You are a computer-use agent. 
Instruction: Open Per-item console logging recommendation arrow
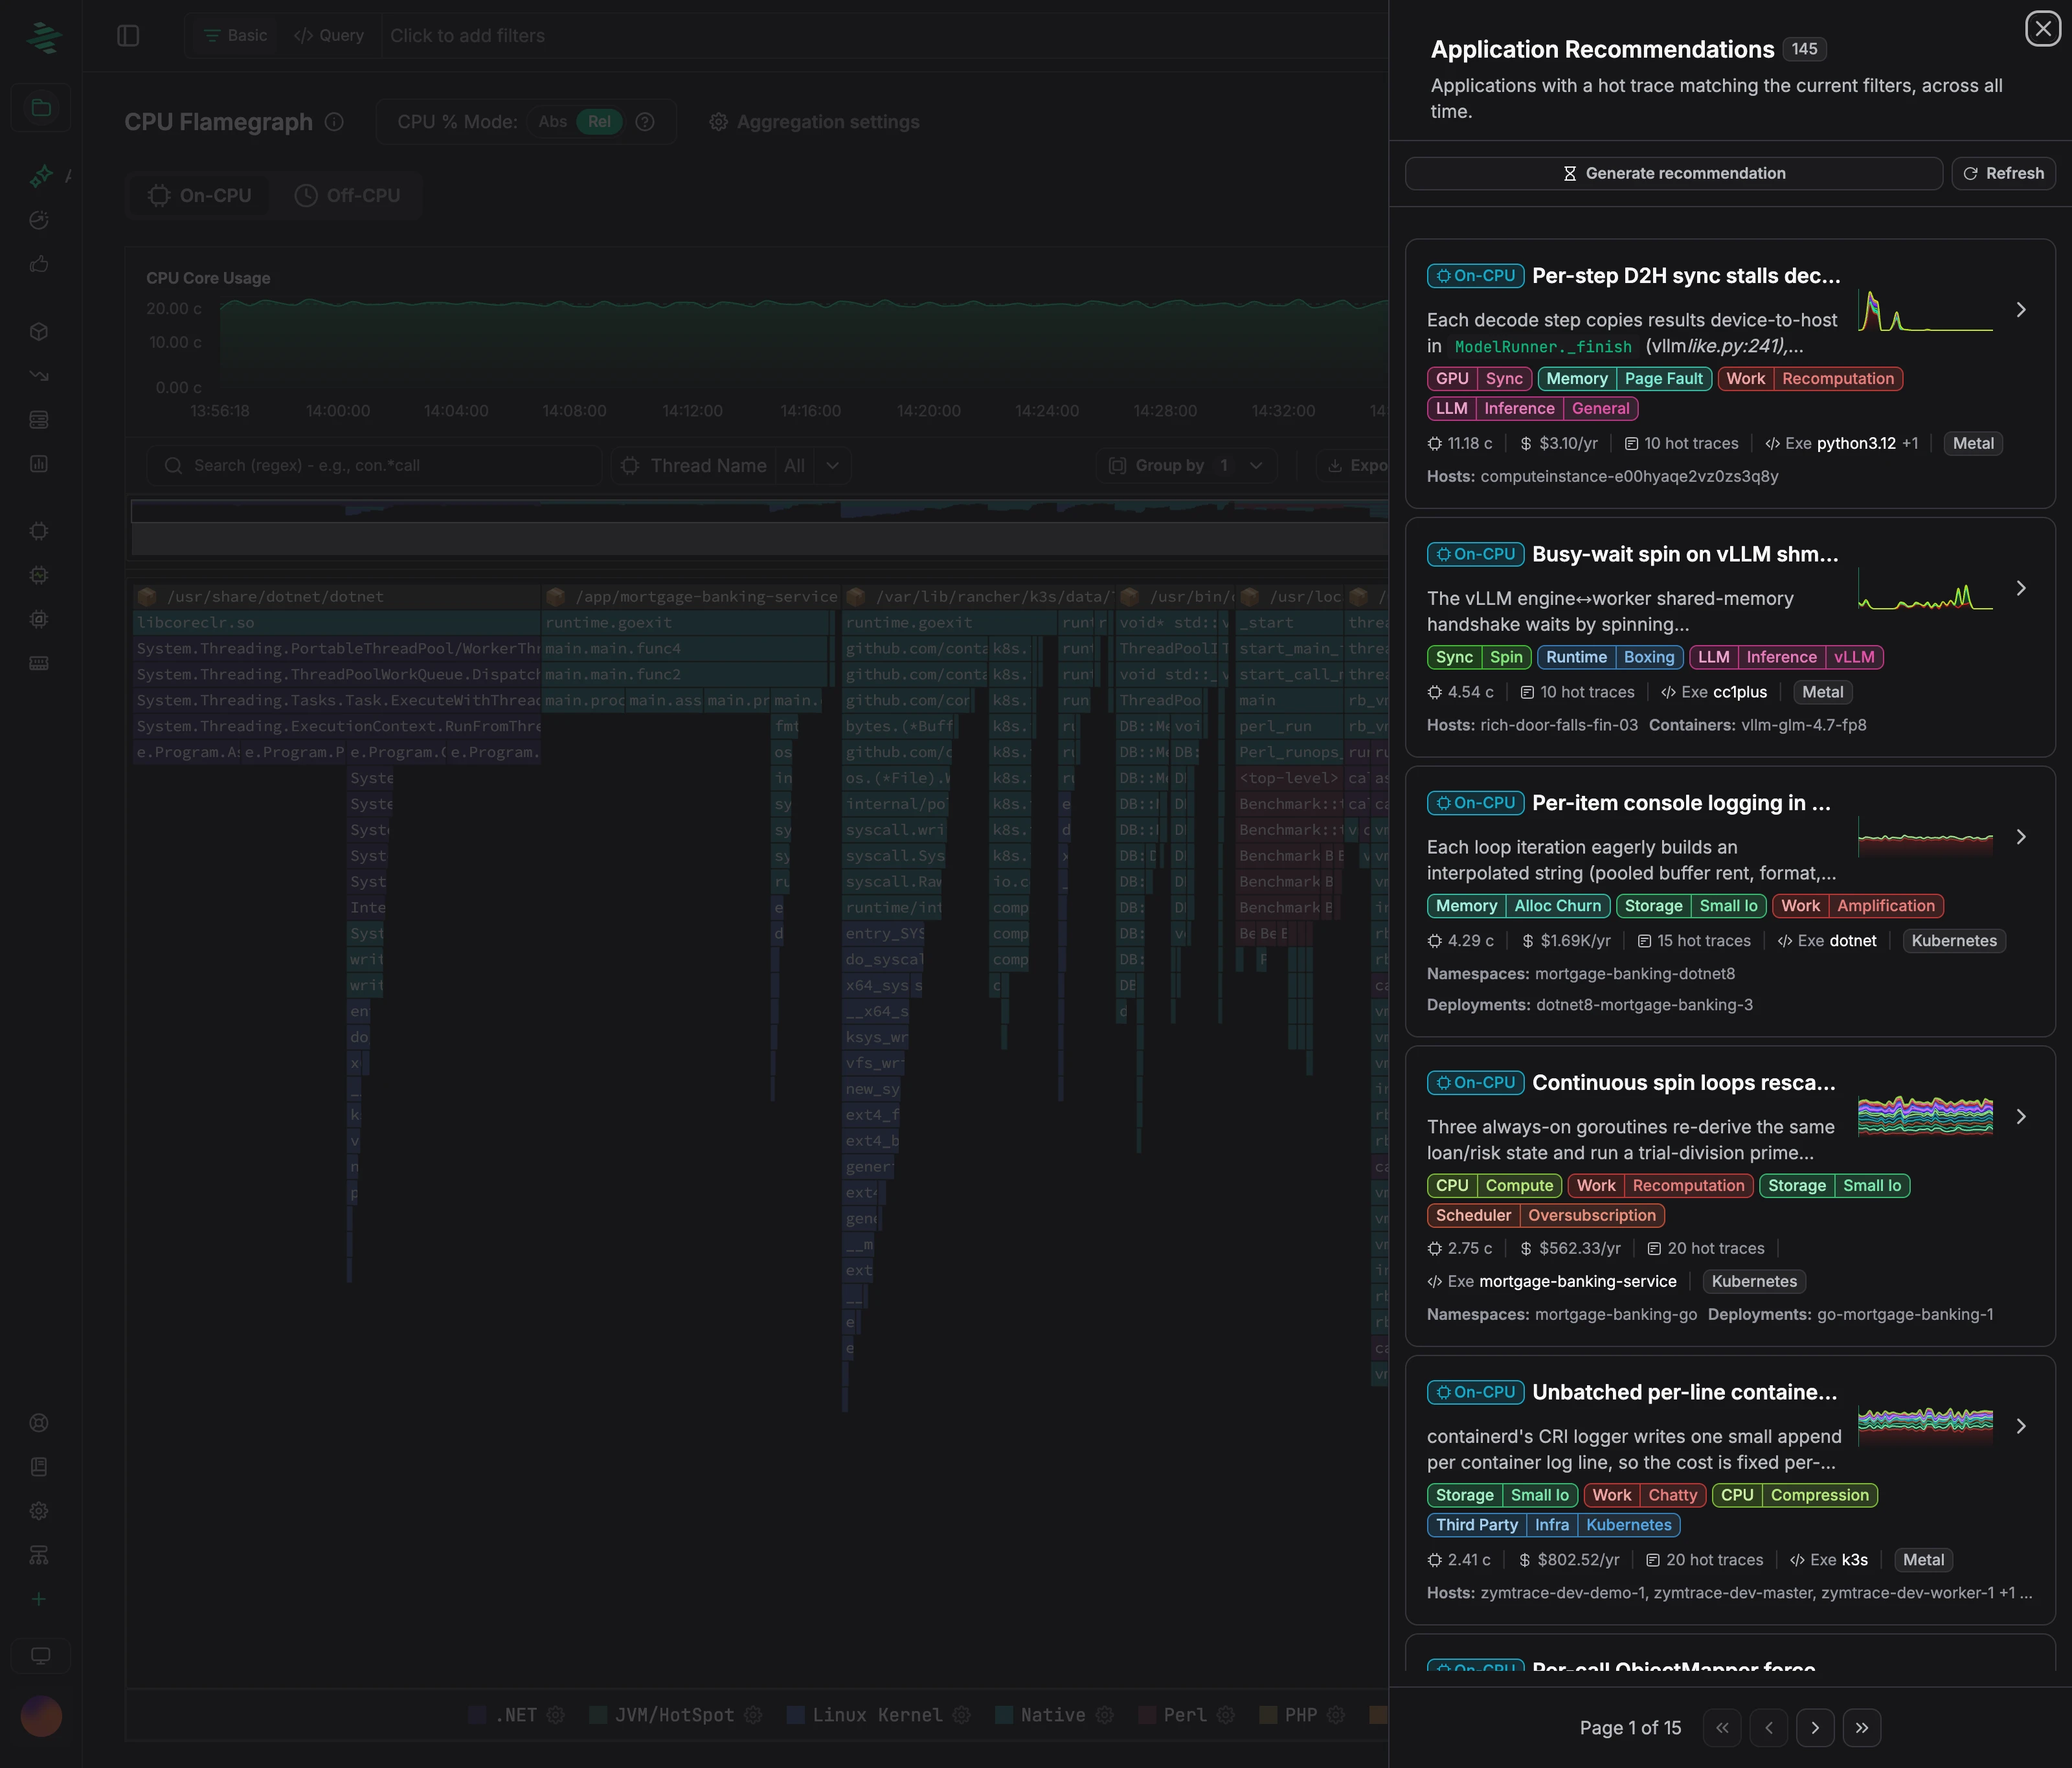pos(2021,837)
